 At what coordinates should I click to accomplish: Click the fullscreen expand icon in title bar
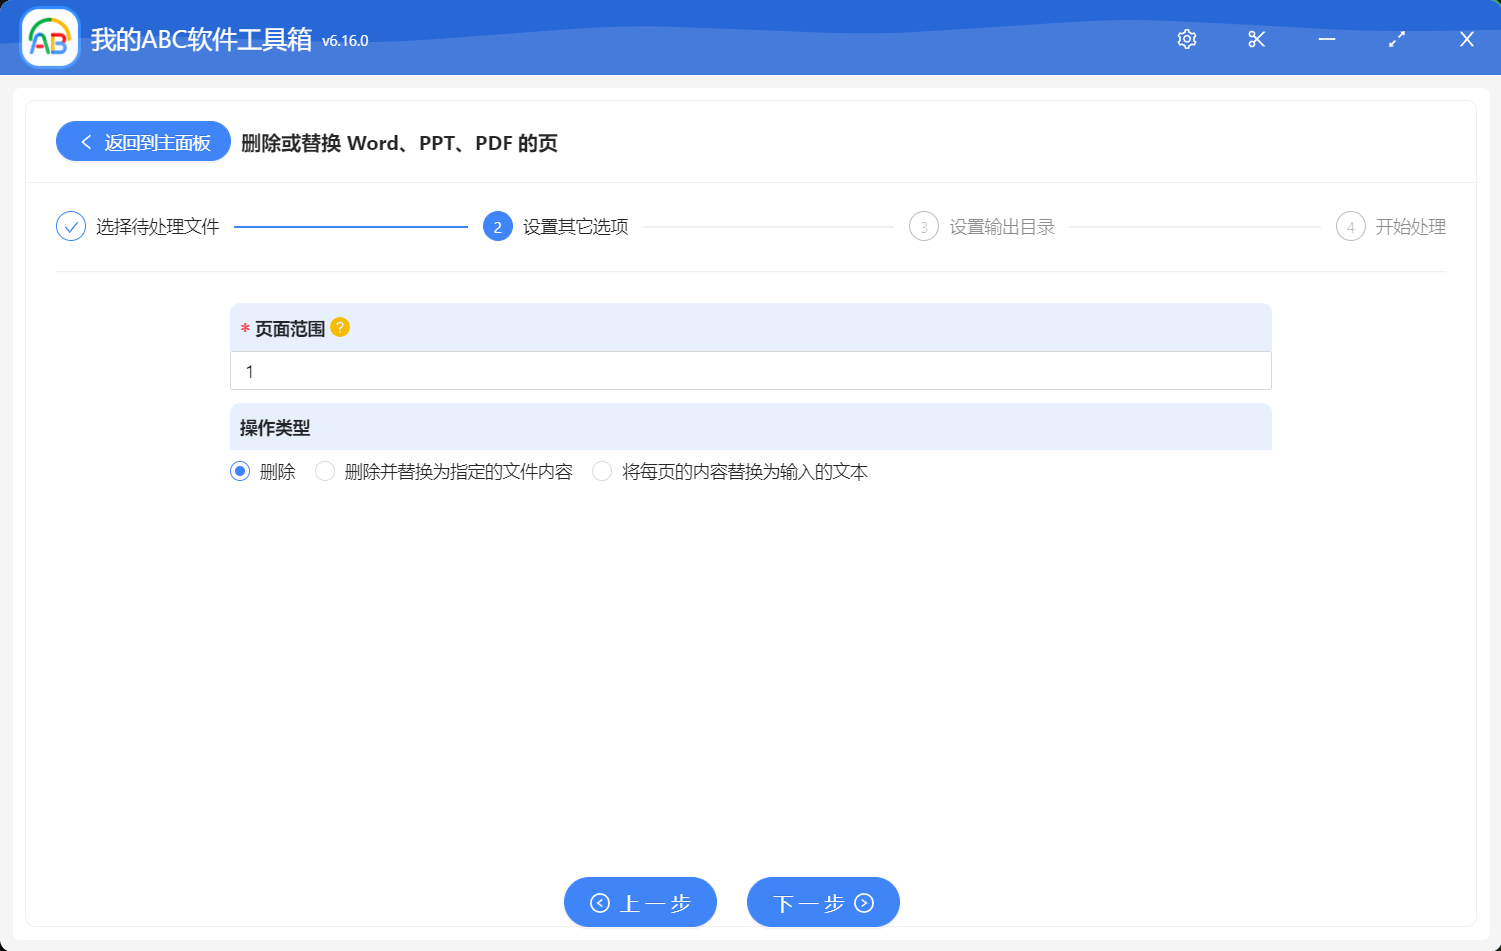tap(1397, 39)
